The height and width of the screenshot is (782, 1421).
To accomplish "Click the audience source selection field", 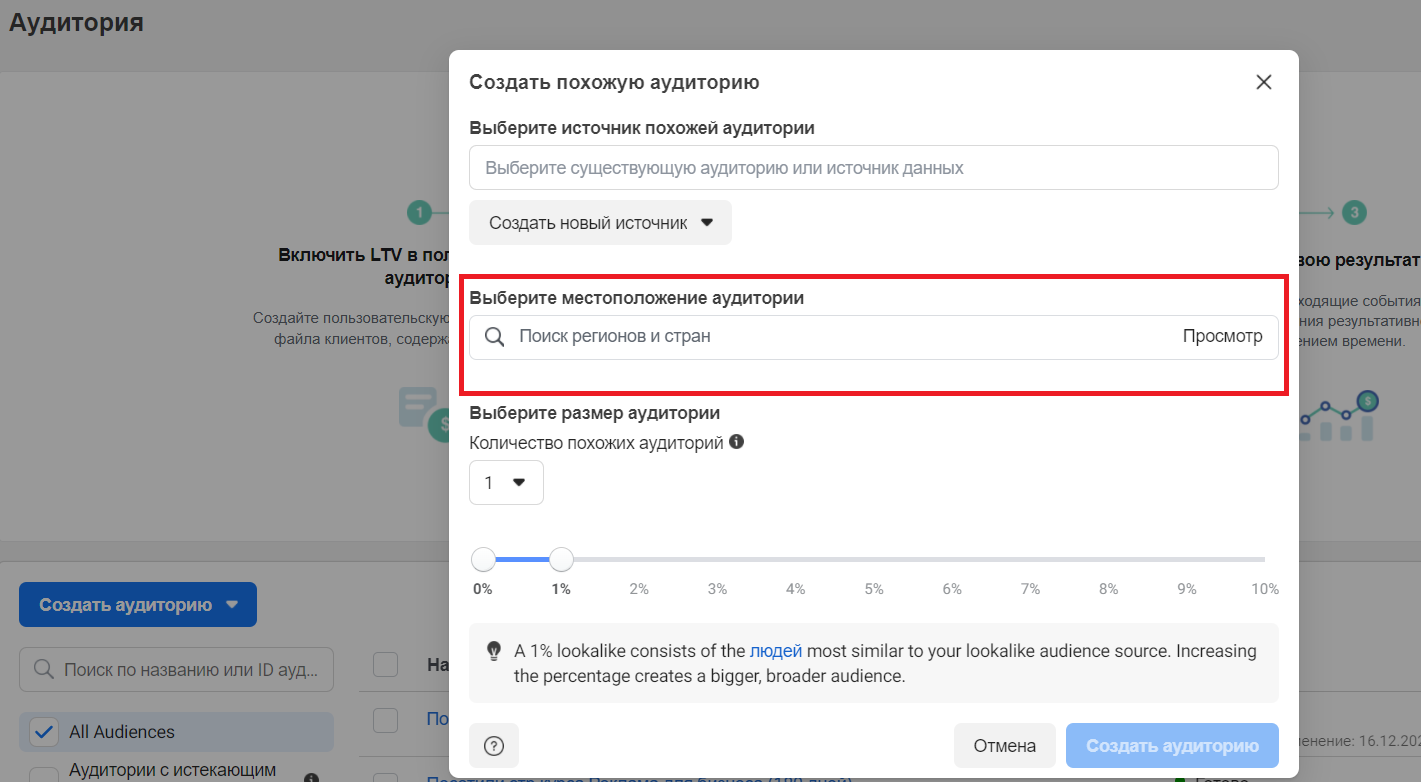I will point(873,168).
